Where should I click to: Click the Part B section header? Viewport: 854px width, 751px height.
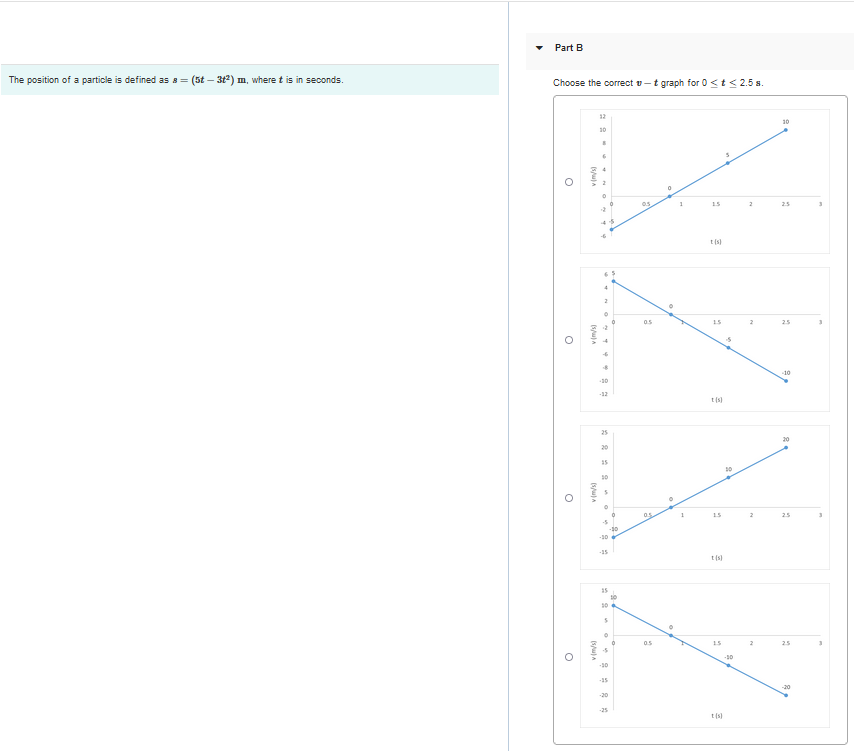pos(568,47)
